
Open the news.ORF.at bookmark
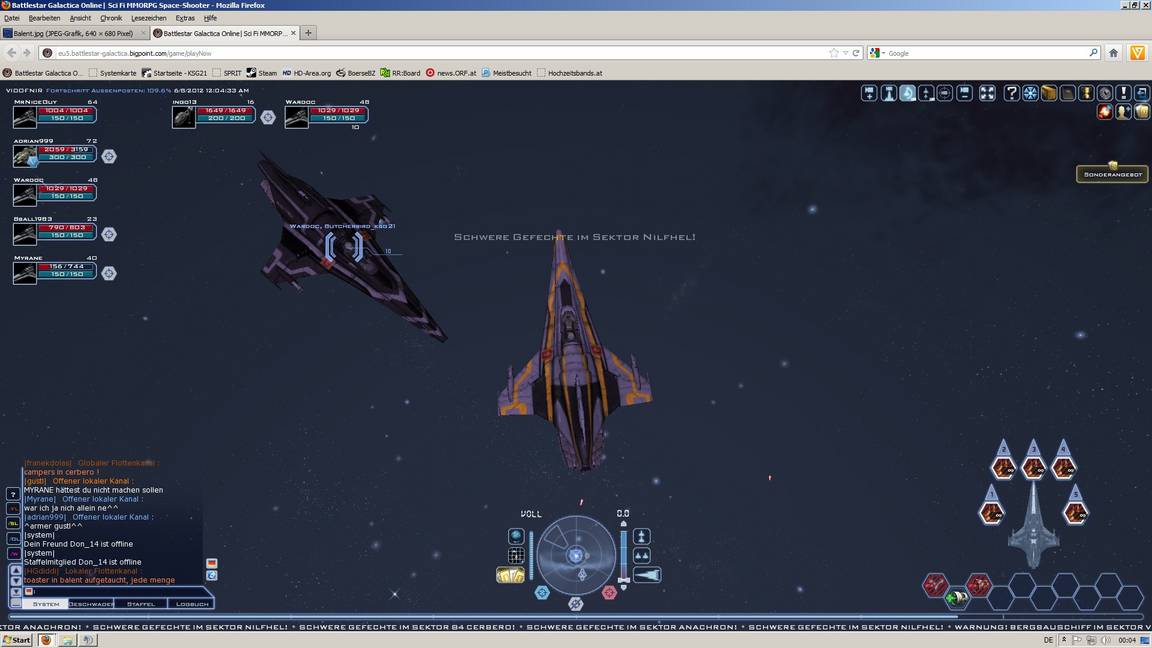point(451,73)
